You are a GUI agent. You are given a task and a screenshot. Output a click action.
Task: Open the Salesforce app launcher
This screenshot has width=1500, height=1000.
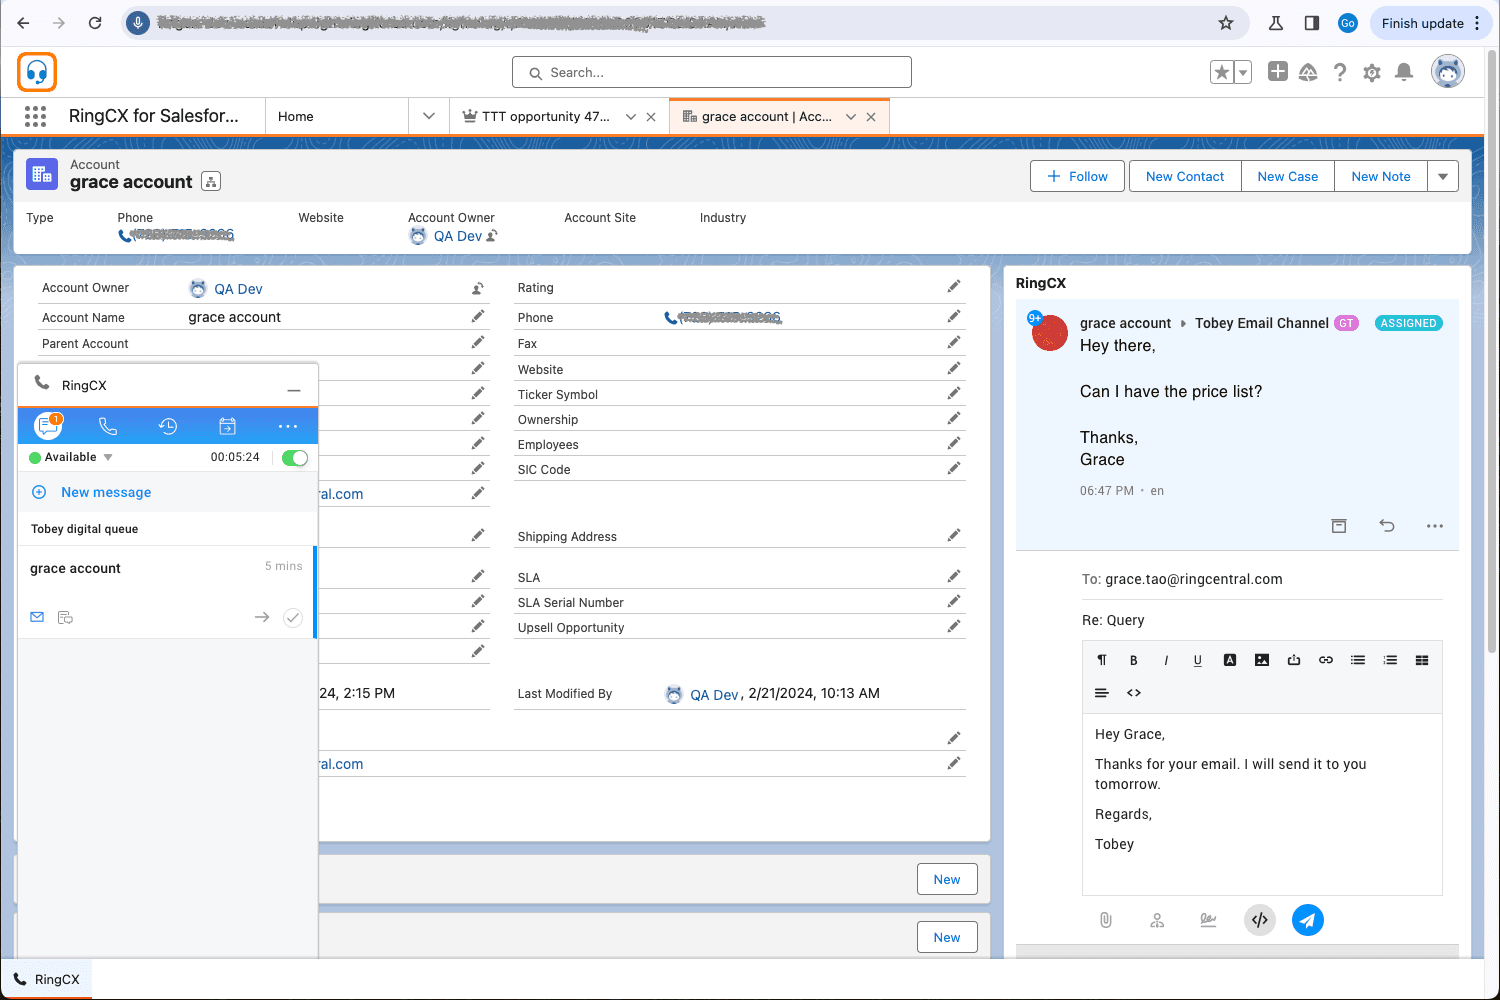pyautogui.click(x=35, y=116)
